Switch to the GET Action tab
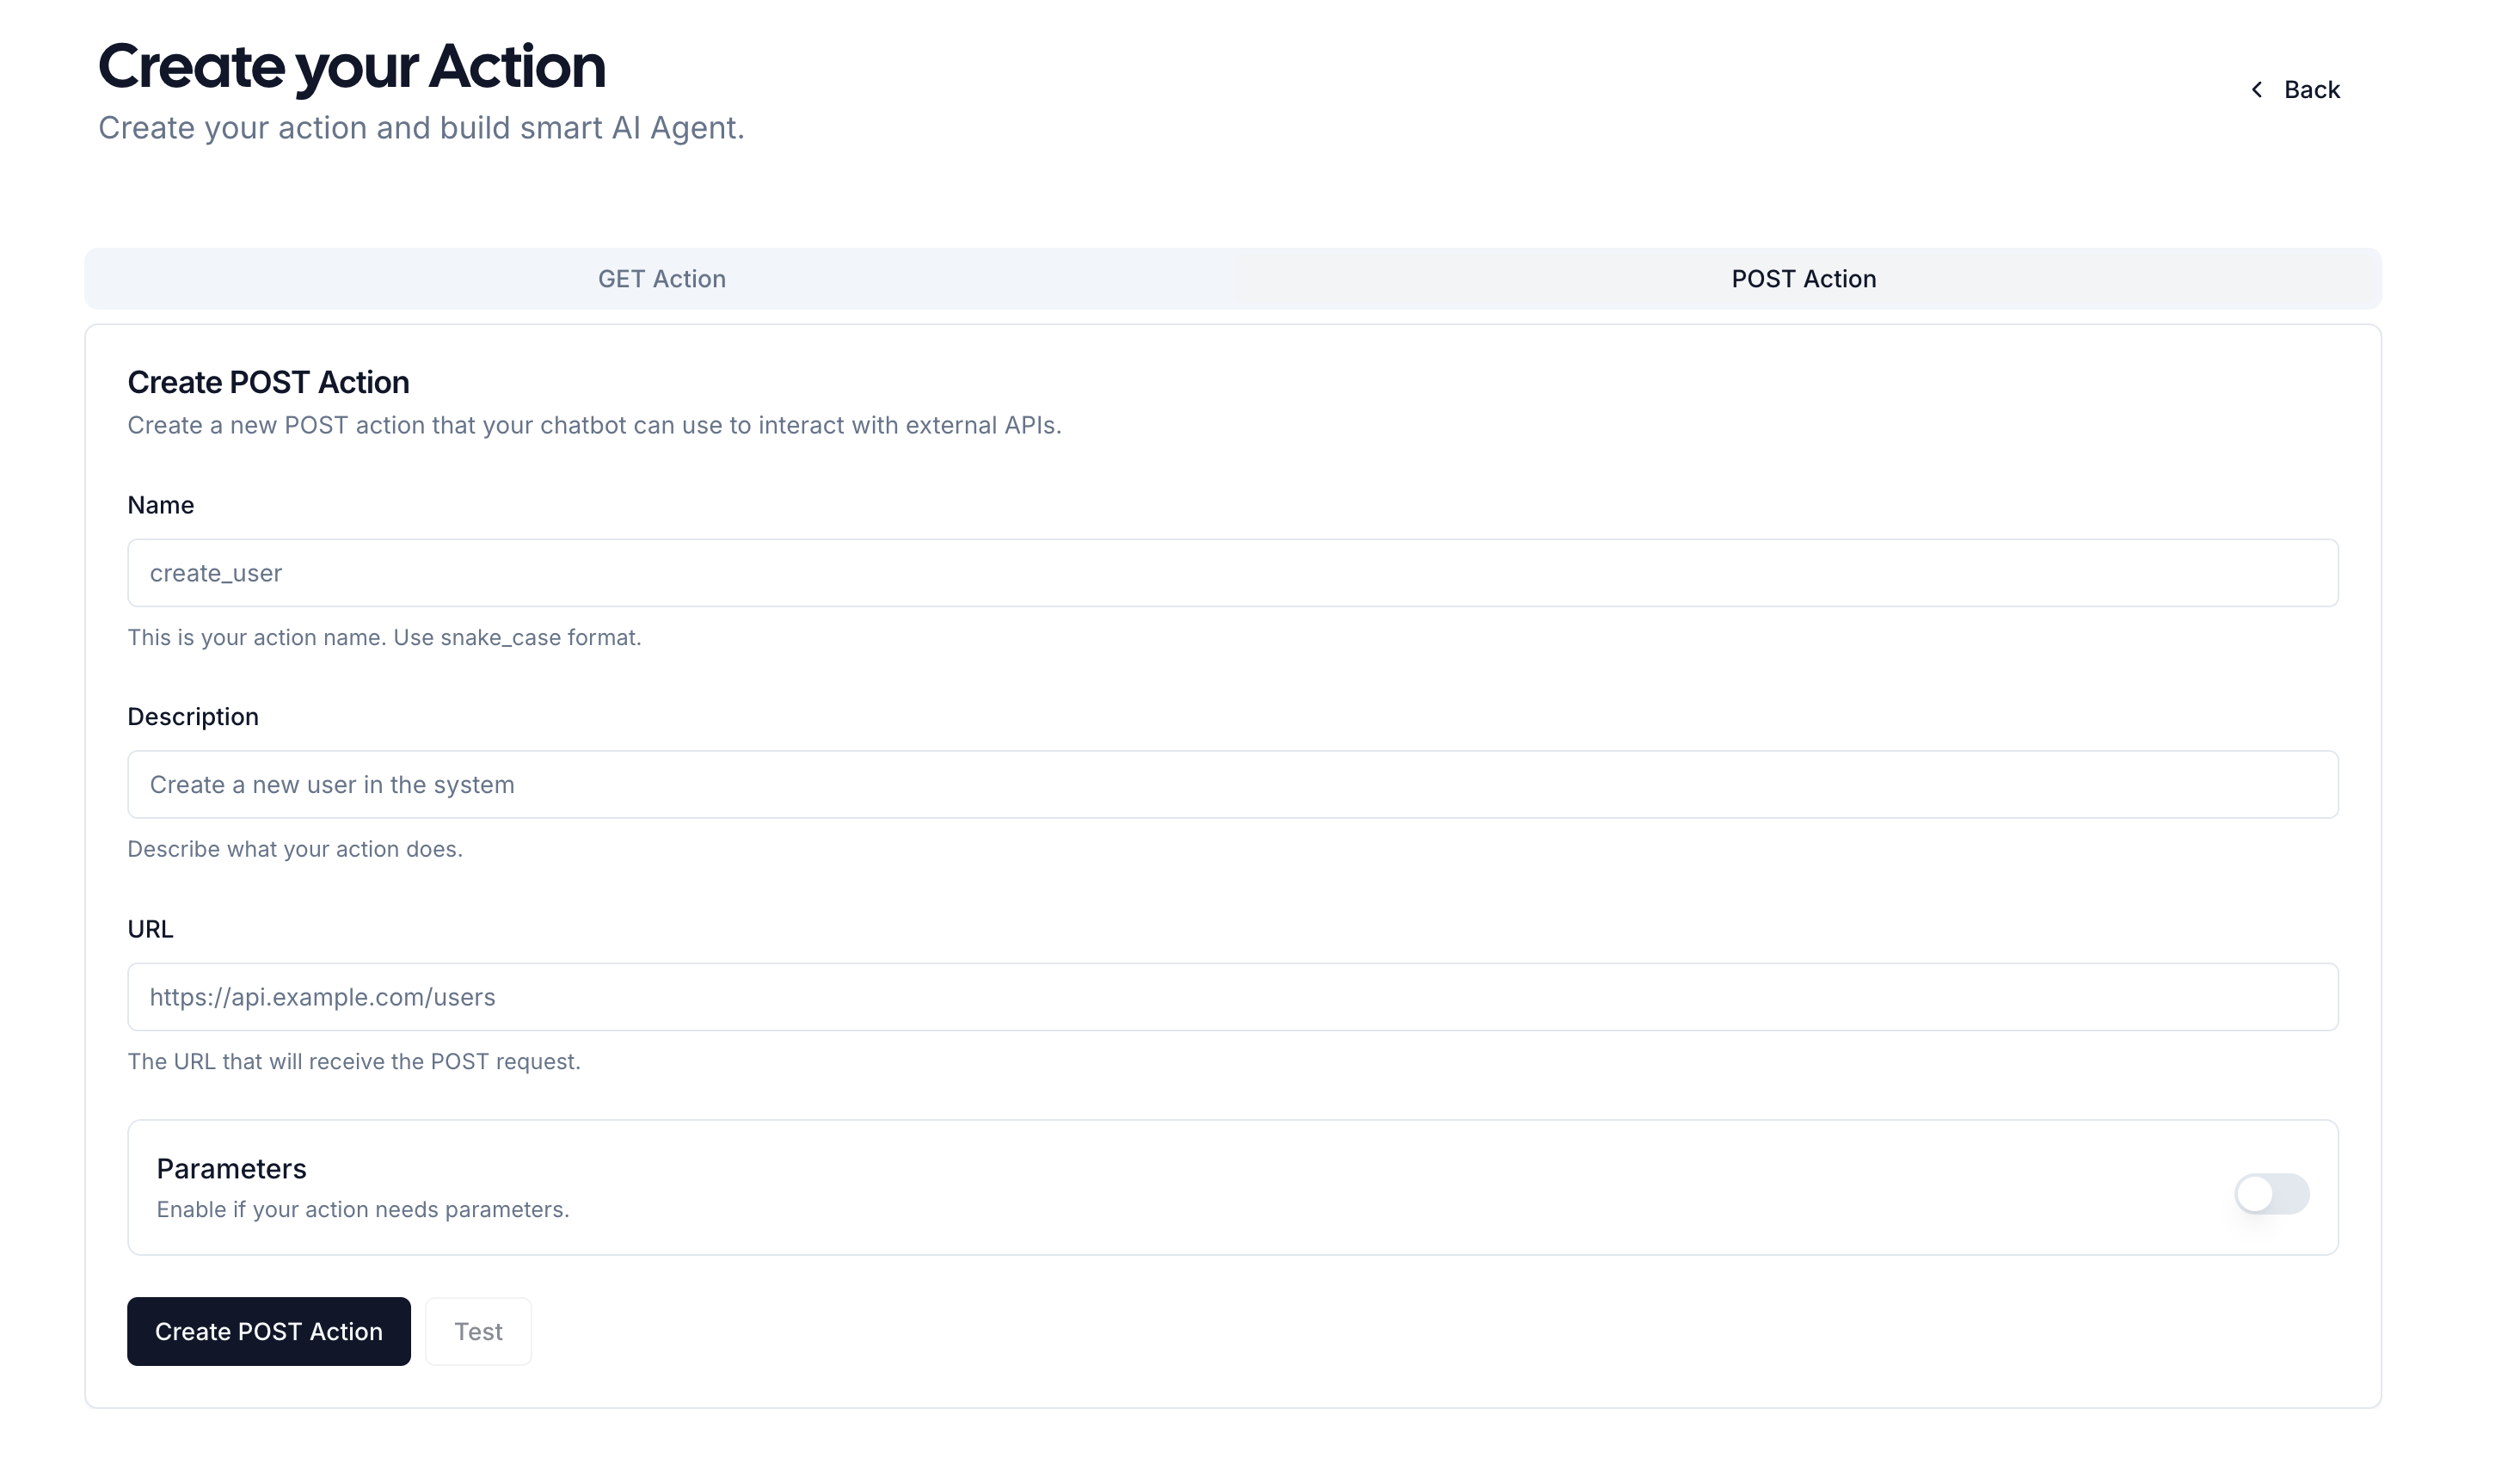This screenshot has width=2520, height=1464. tap(662, 279)
